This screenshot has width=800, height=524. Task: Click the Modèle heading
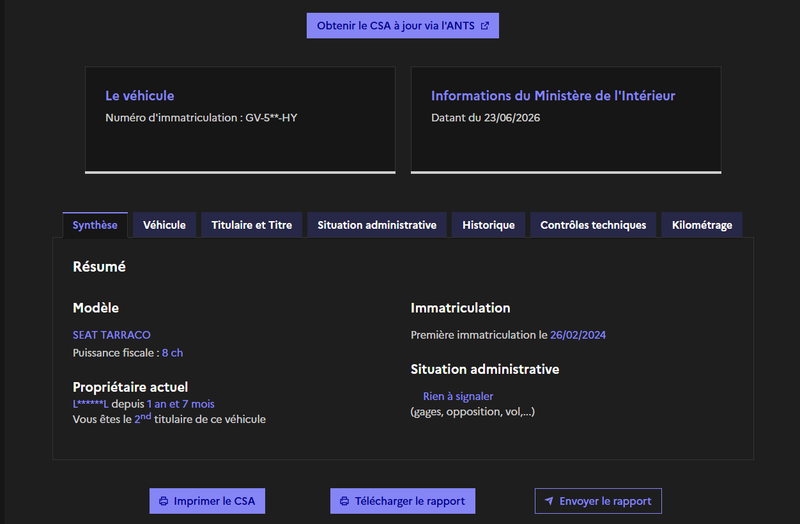pos(96,308)
